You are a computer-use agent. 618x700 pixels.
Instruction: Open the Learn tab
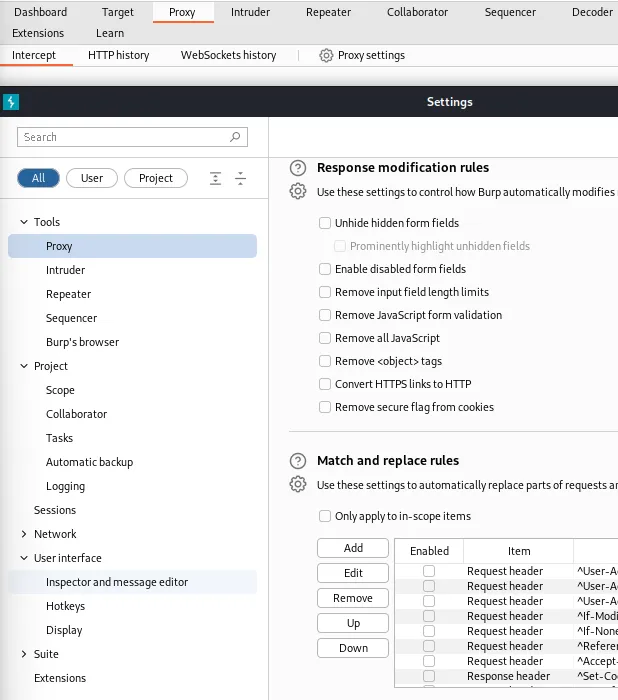(110, 33)
